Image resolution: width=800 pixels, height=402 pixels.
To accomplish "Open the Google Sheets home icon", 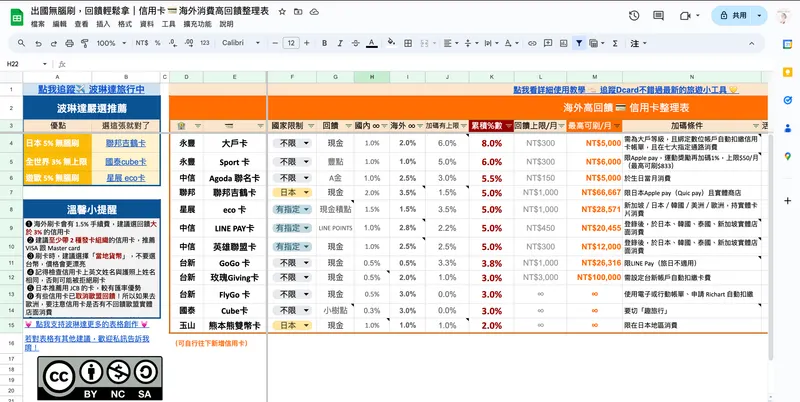I will click(x=17, y=17).
